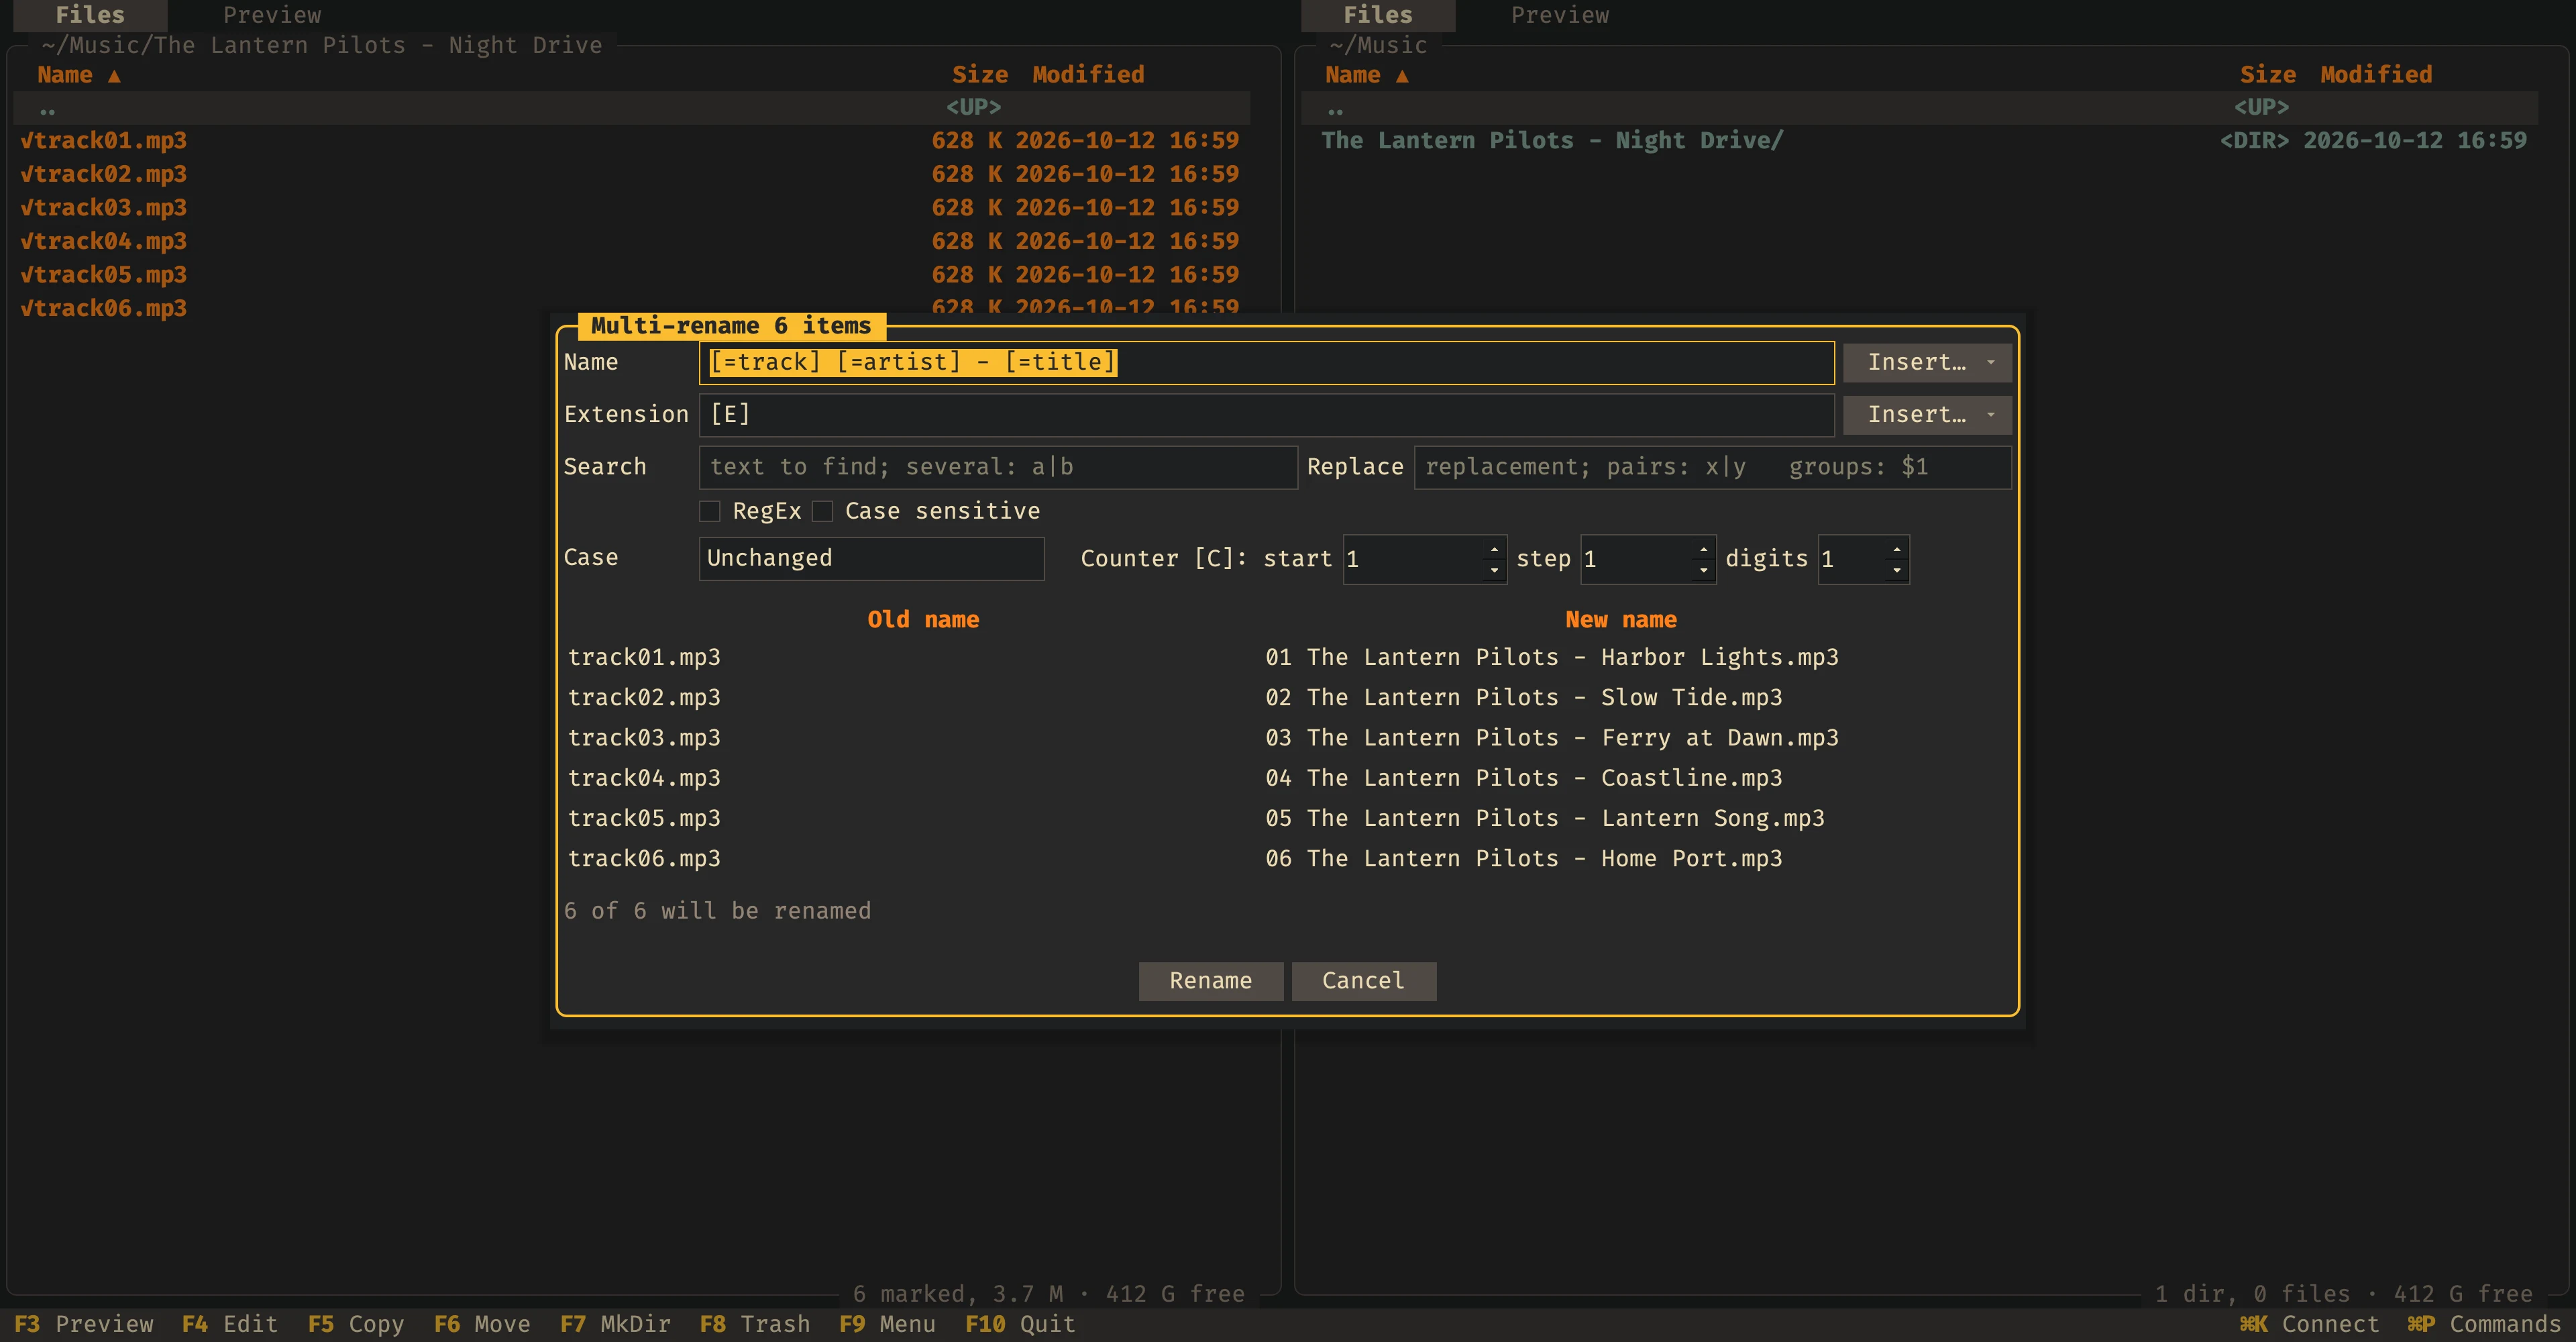Click new name ending Coastline.mp3
2576x1342 pixels.
1524,778
